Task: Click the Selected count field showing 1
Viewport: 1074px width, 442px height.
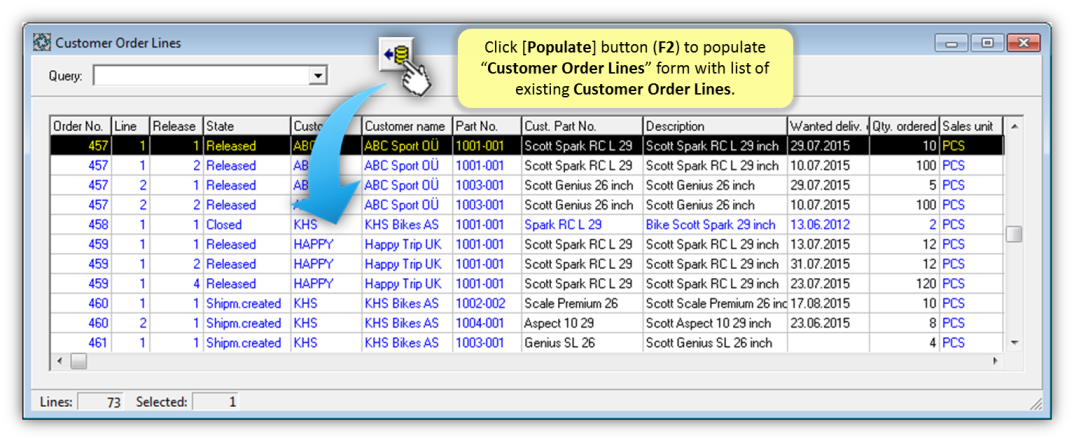Action: pos(215,402)
